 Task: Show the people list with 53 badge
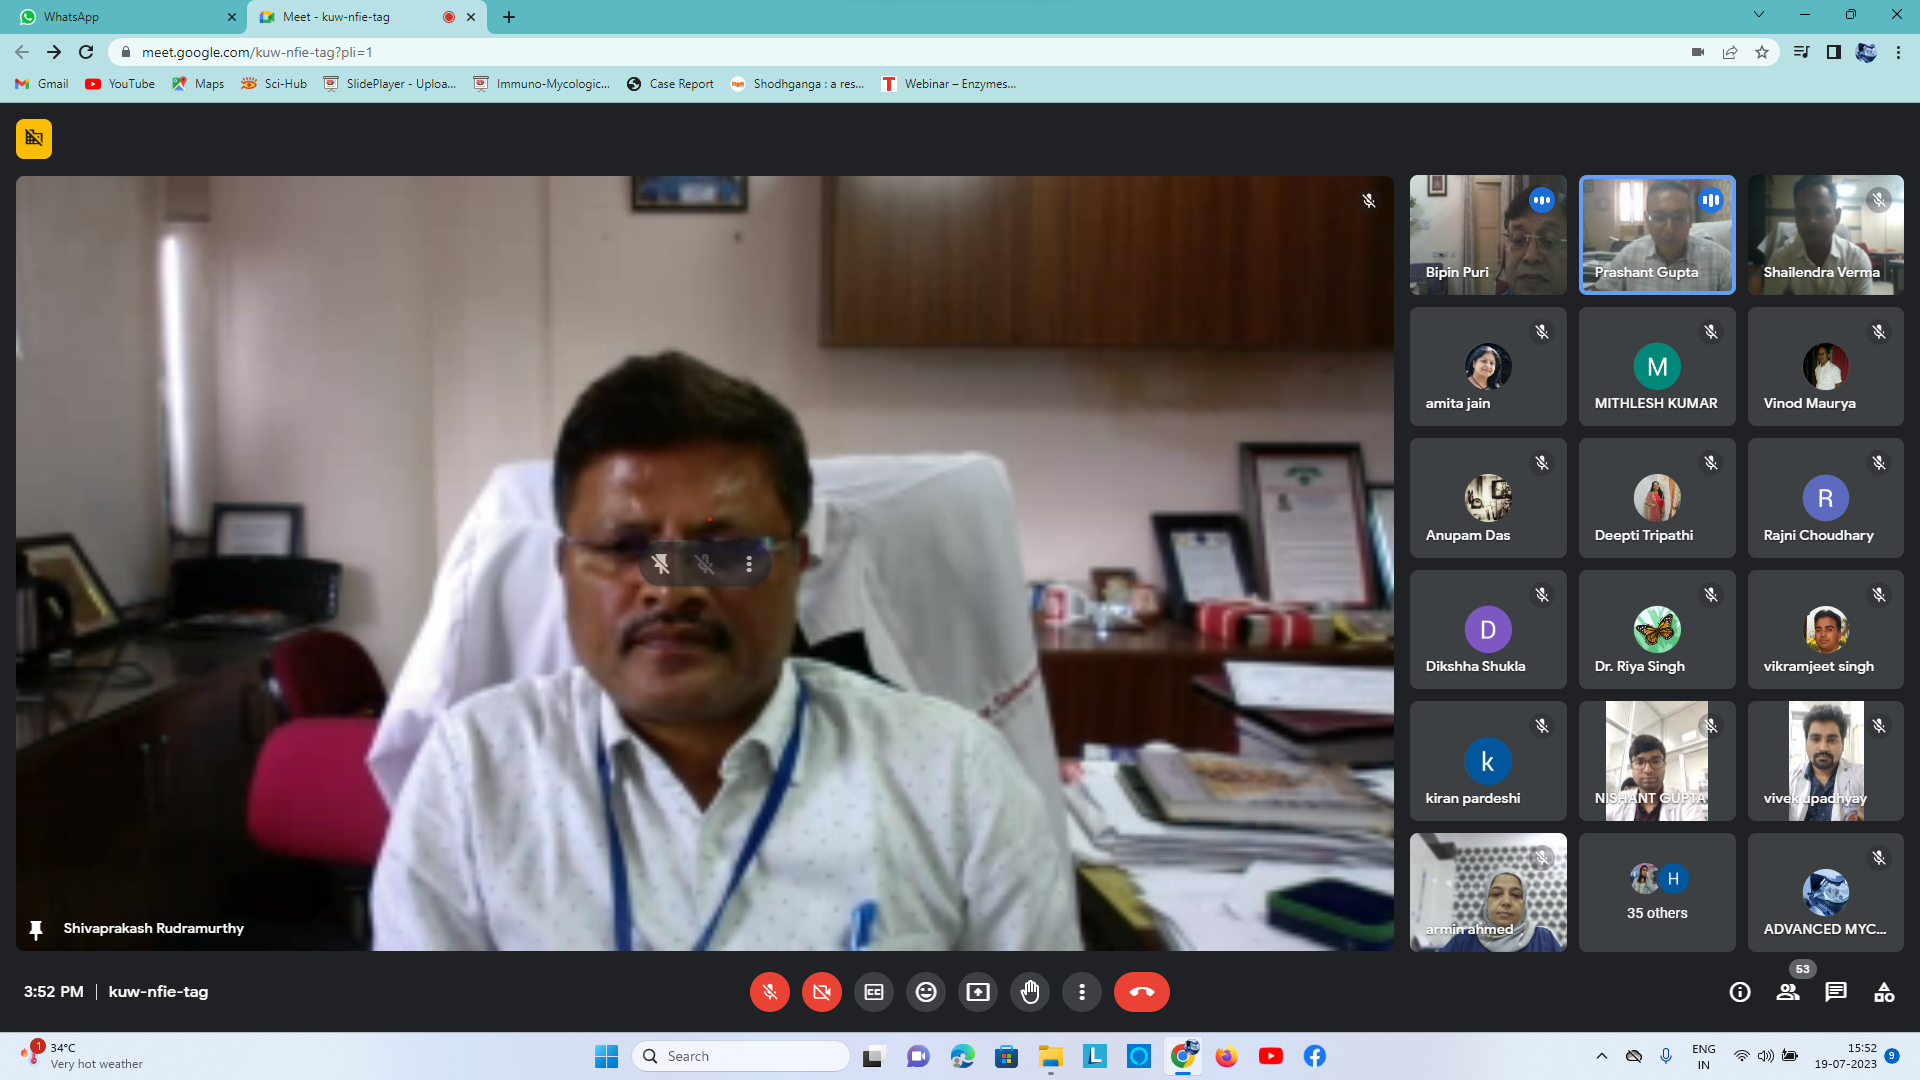tap(1788, 992)
